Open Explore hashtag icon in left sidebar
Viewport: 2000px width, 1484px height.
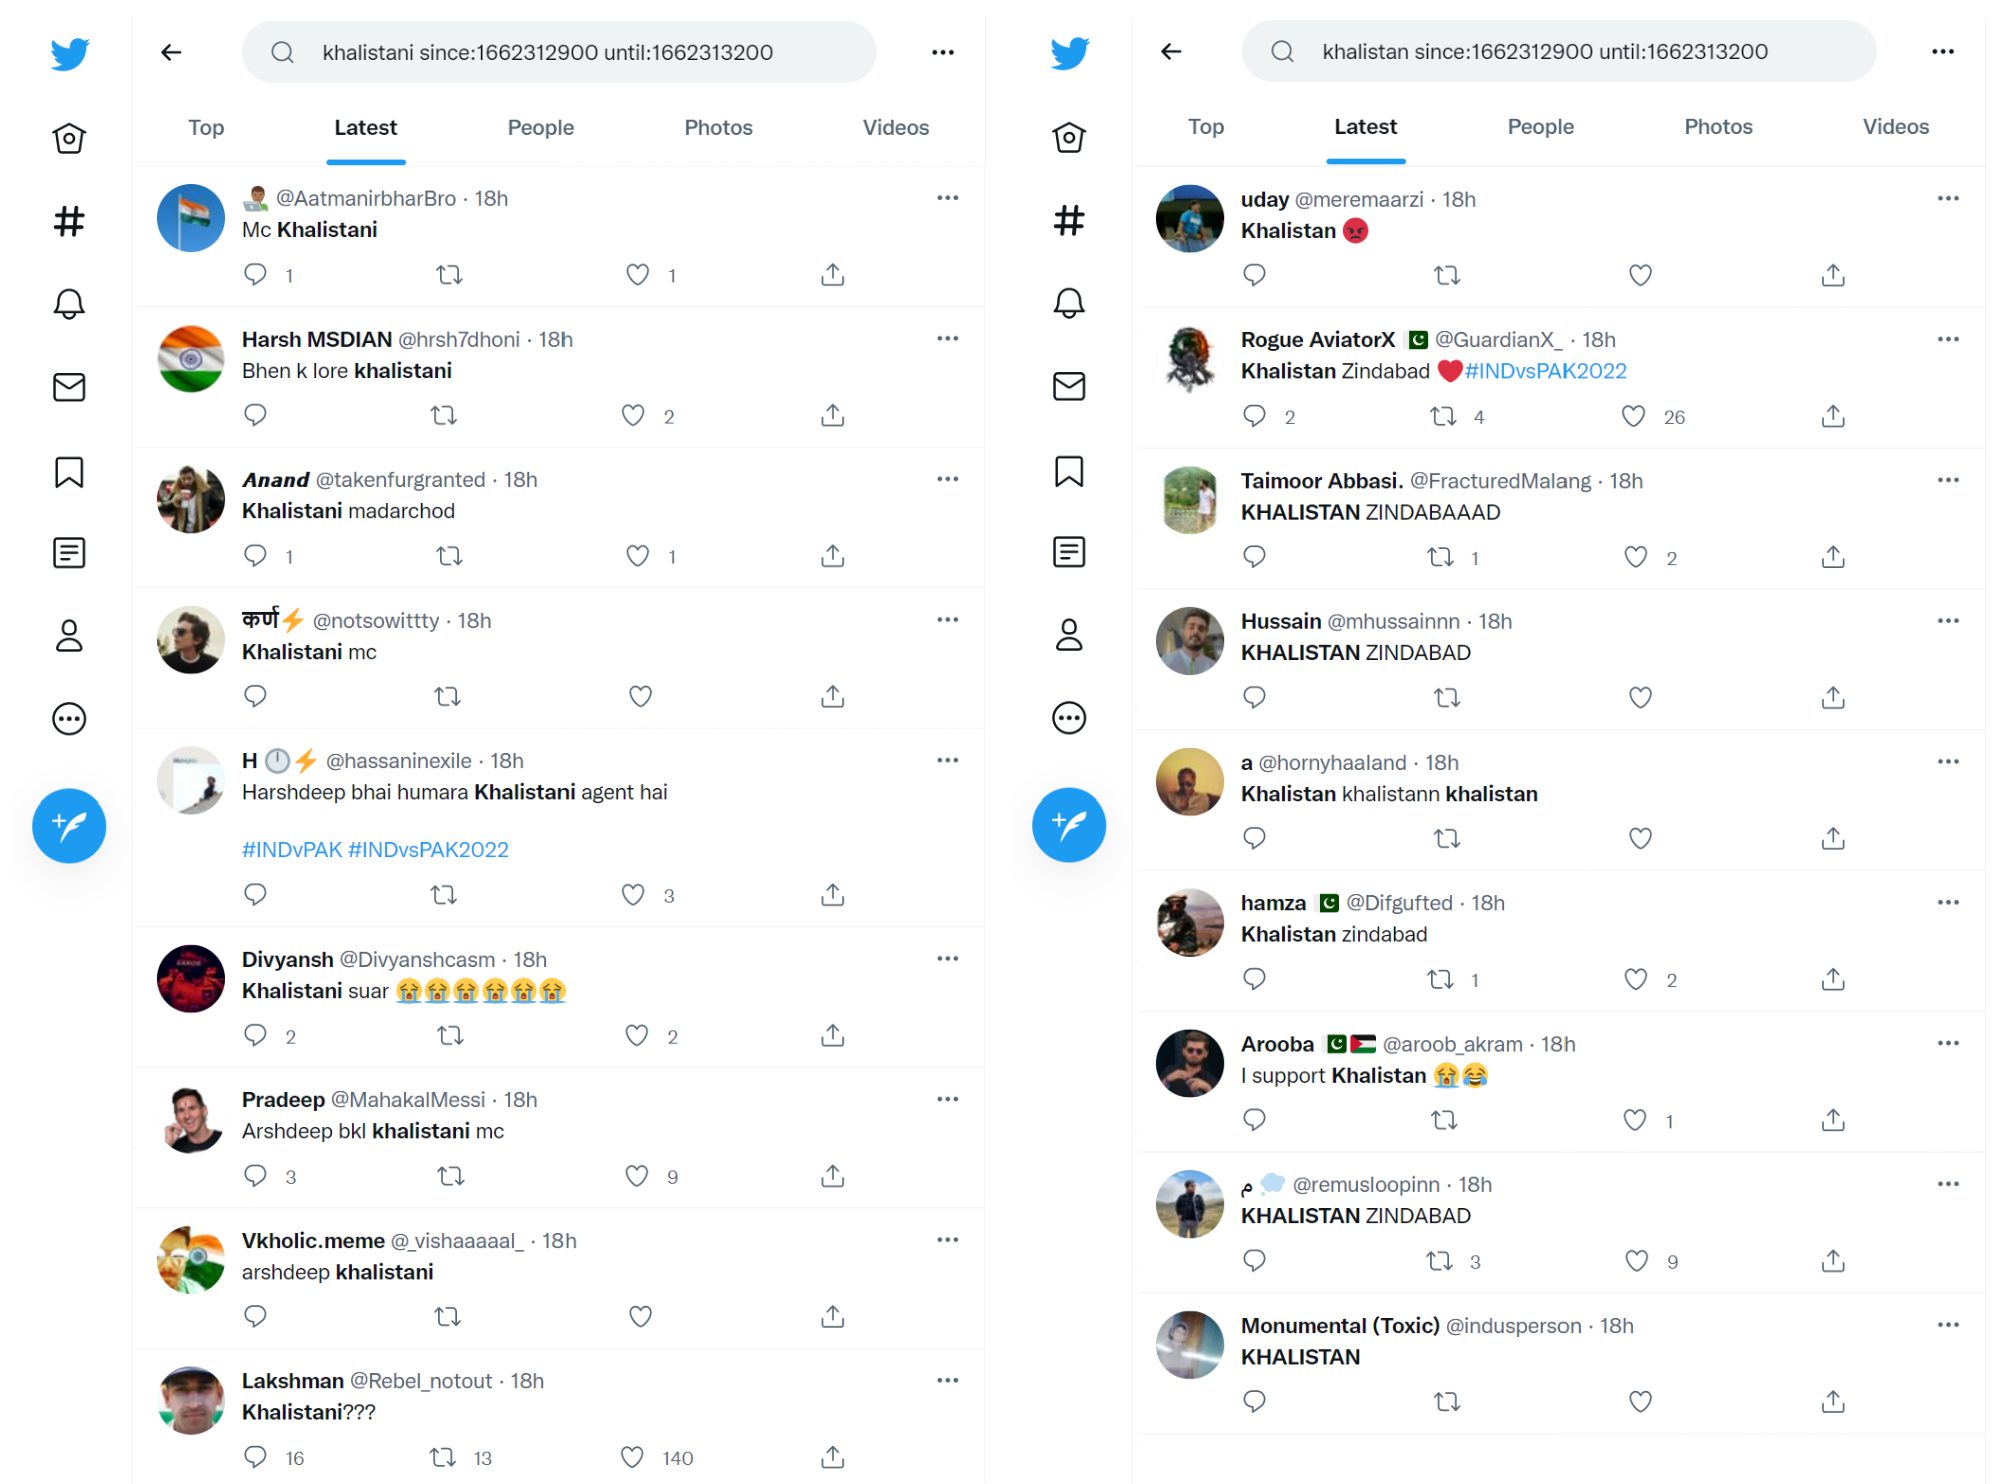[x=69, y=221]
